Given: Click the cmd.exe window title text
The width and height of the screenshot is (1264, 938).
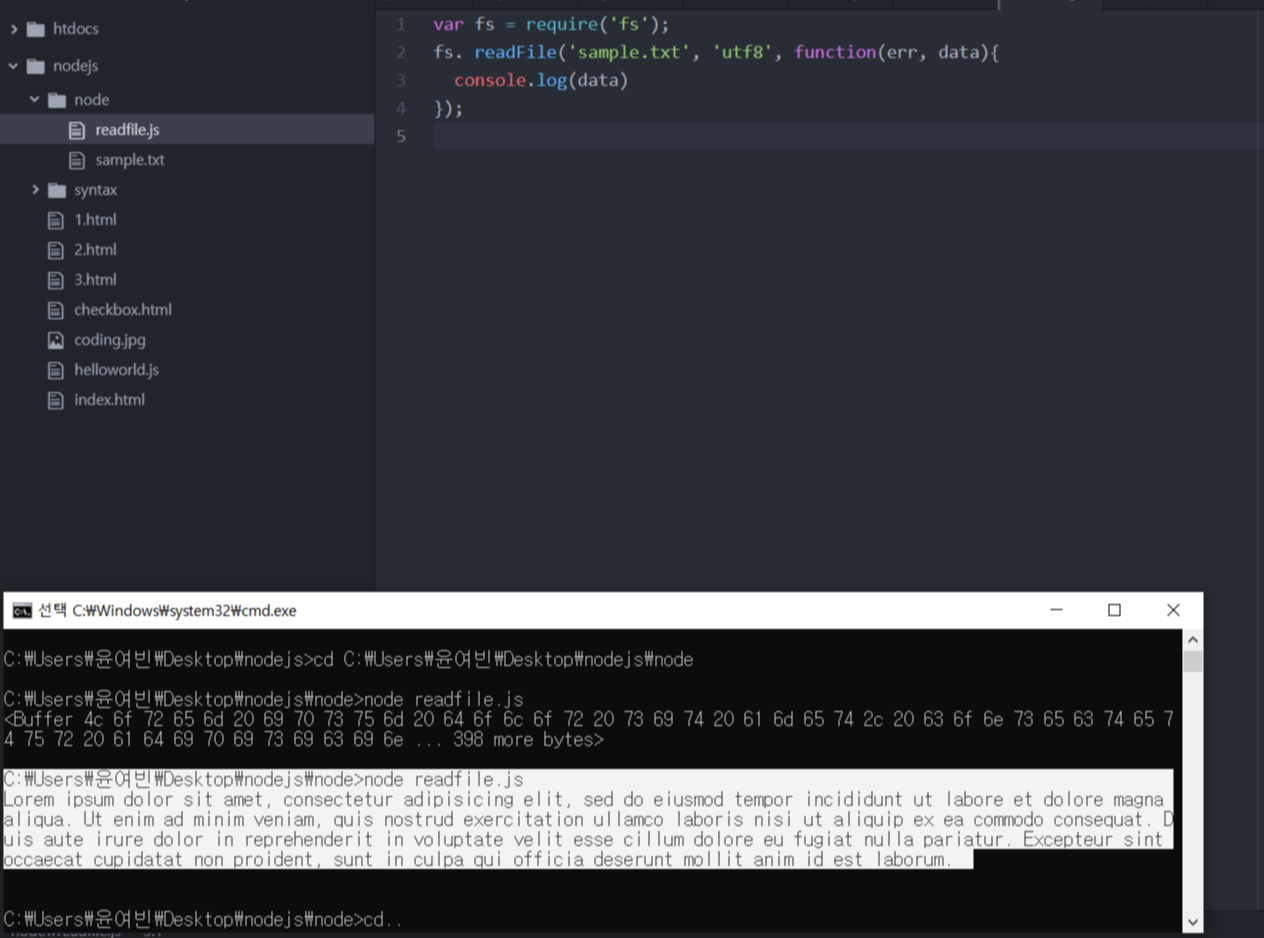Looking at the screenshot, I should [x=167, y=611].
